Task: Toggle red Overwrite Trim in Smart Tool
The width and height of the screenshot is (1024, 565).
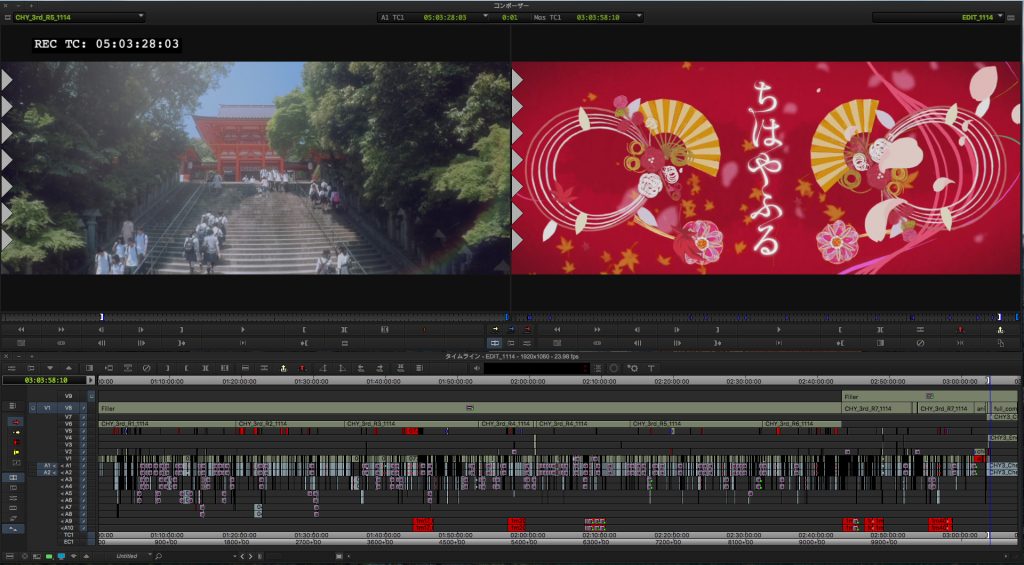Action: pos(16,442)
